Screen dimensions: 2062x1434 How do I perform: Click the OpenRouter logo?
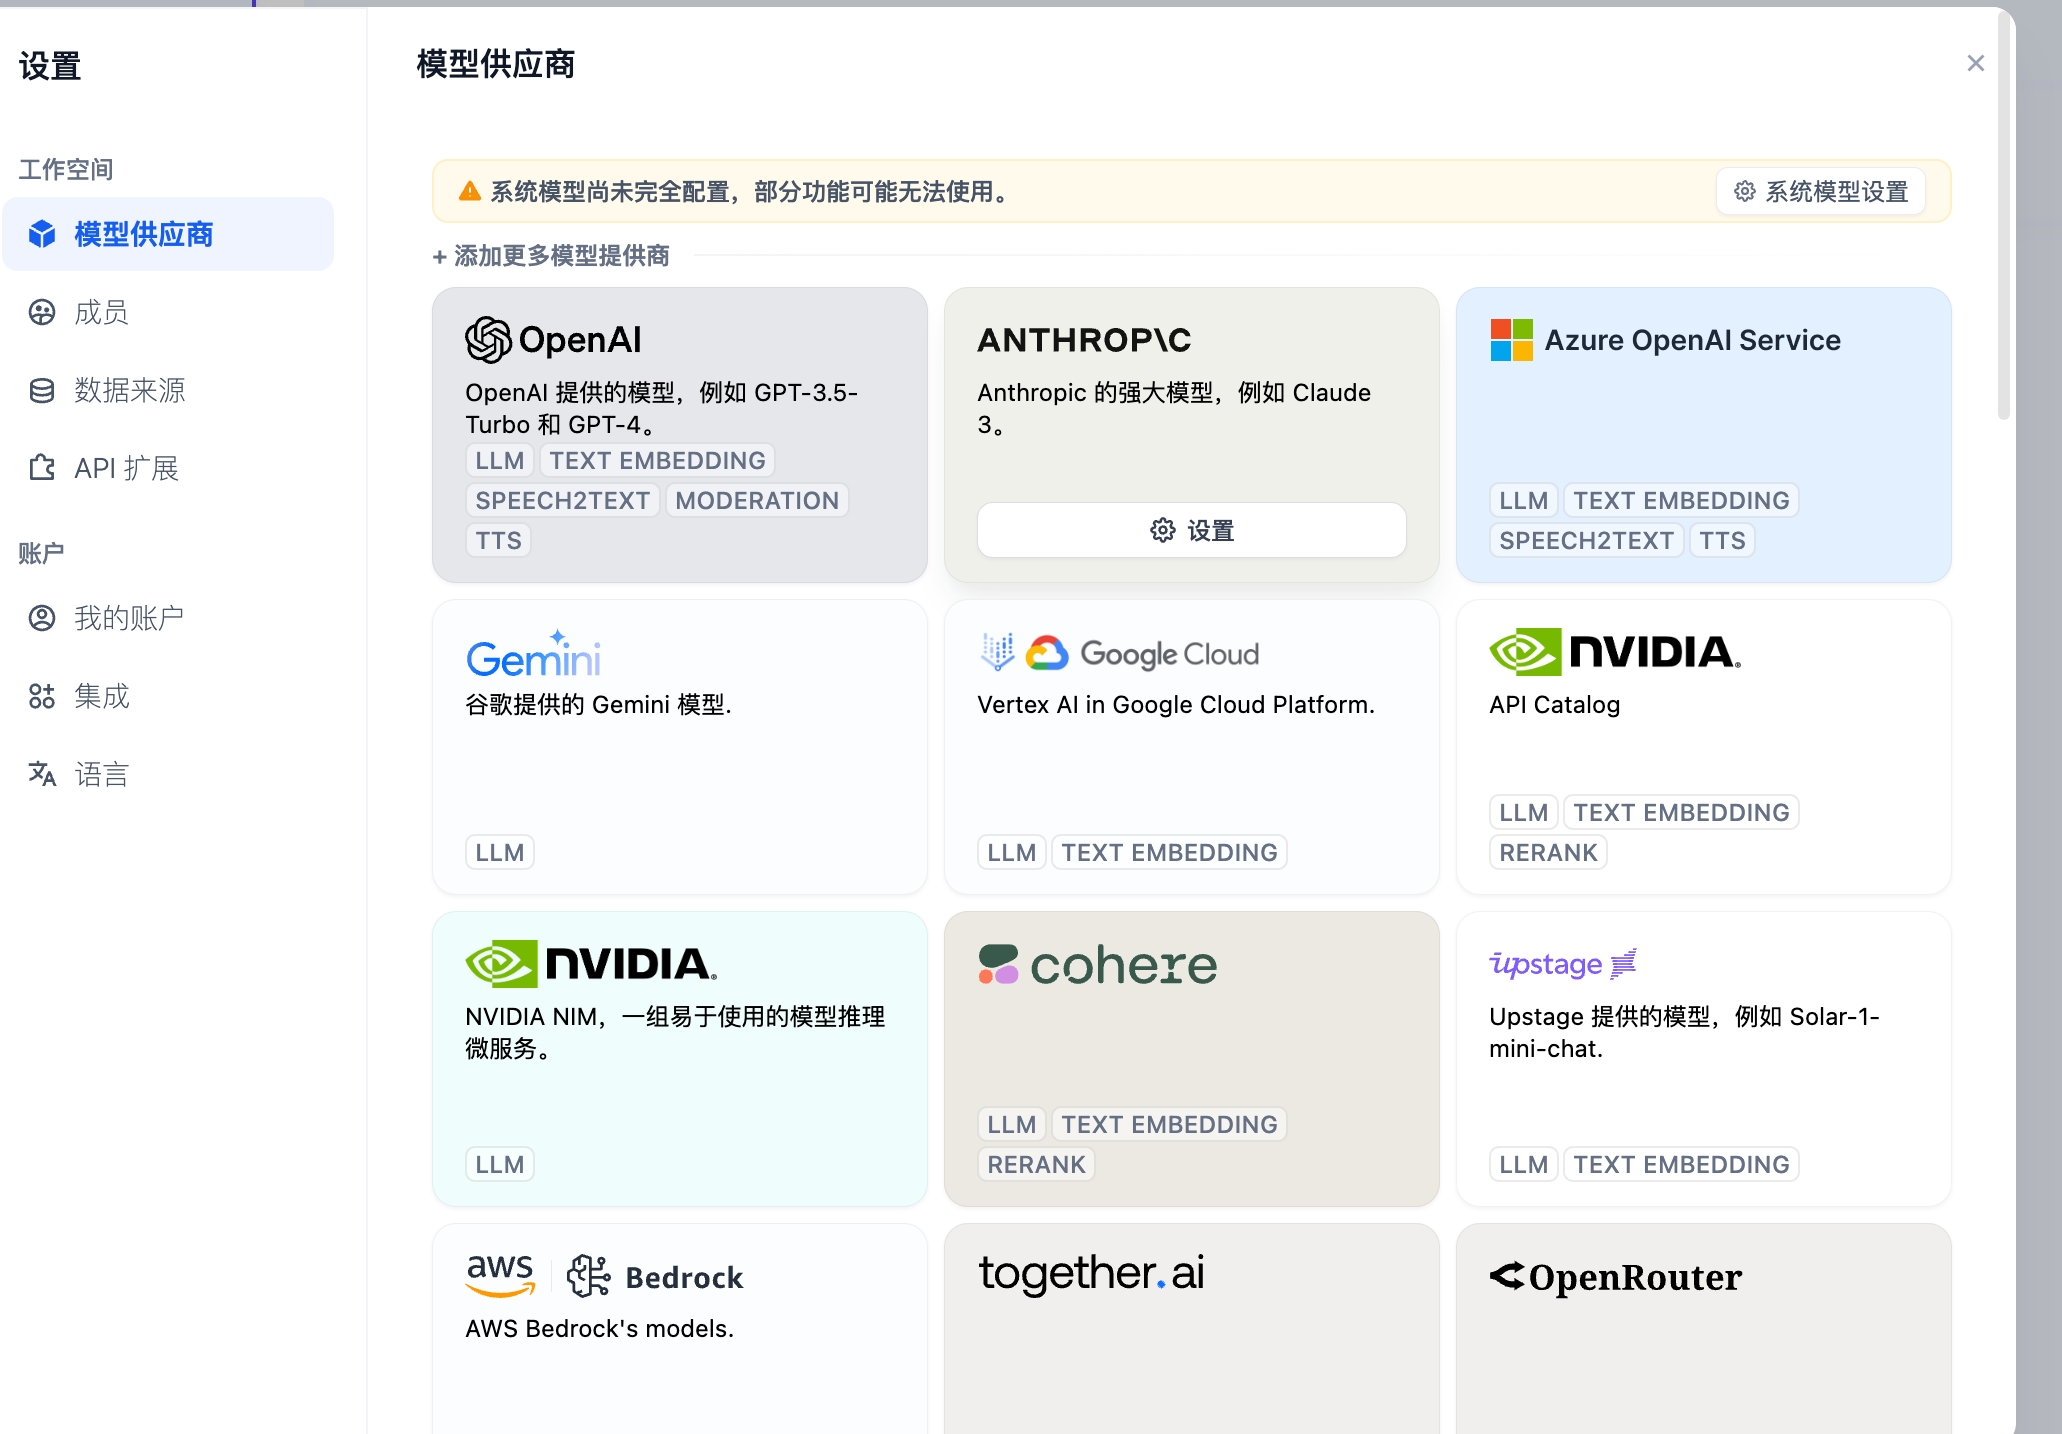pos(1615,1276)
